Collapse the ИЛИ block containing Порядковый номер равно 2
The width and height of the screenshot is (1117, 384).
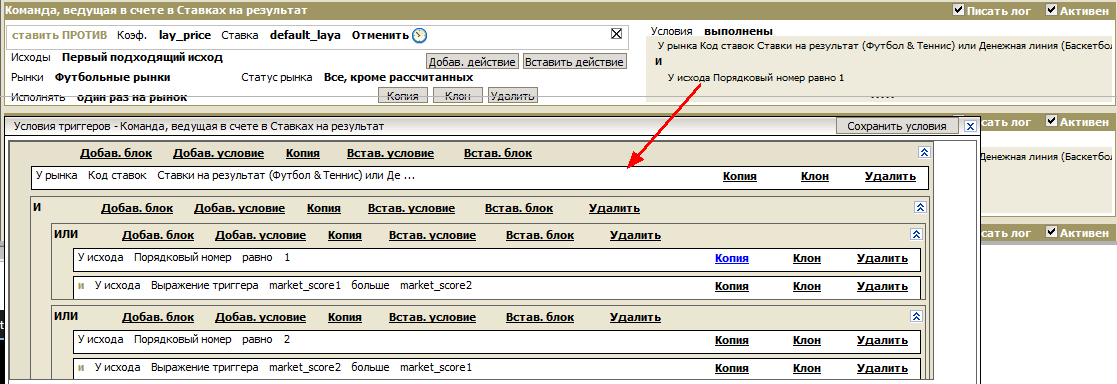click(916, 316)
